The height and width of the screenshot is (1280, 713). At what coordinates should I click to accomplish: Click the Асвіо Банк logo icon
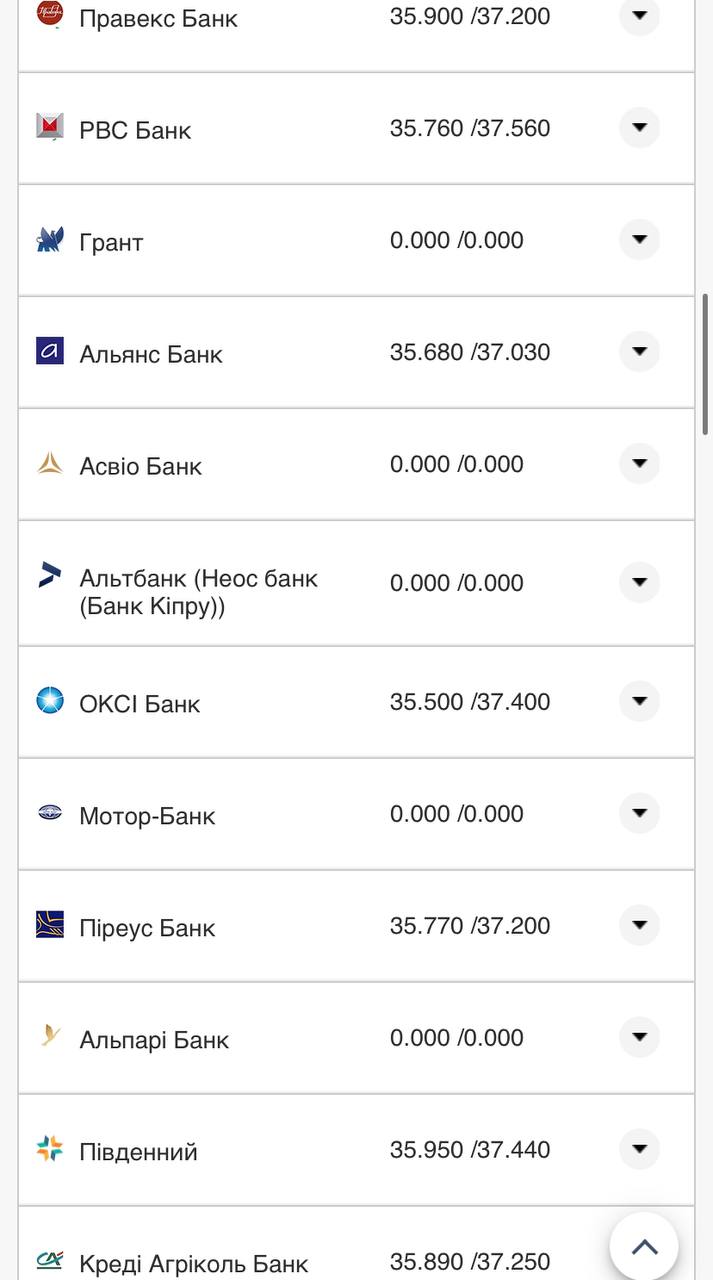[x=50, y=463]
